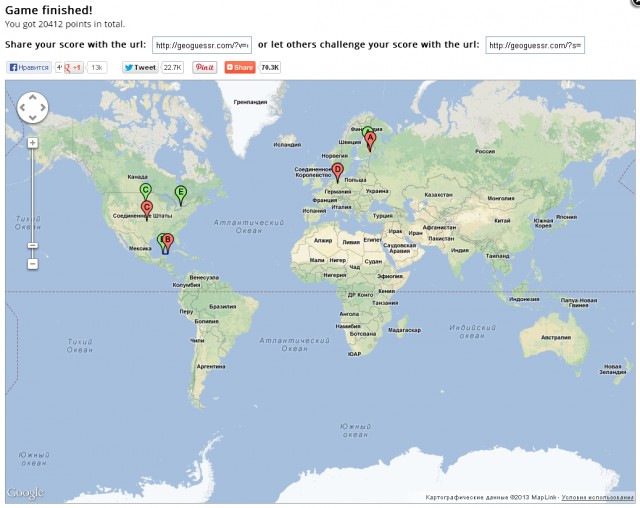The width and height of the screenshot is (640, 508).
Task: Click the Китай map label
Action: click(x=502, y=220)
